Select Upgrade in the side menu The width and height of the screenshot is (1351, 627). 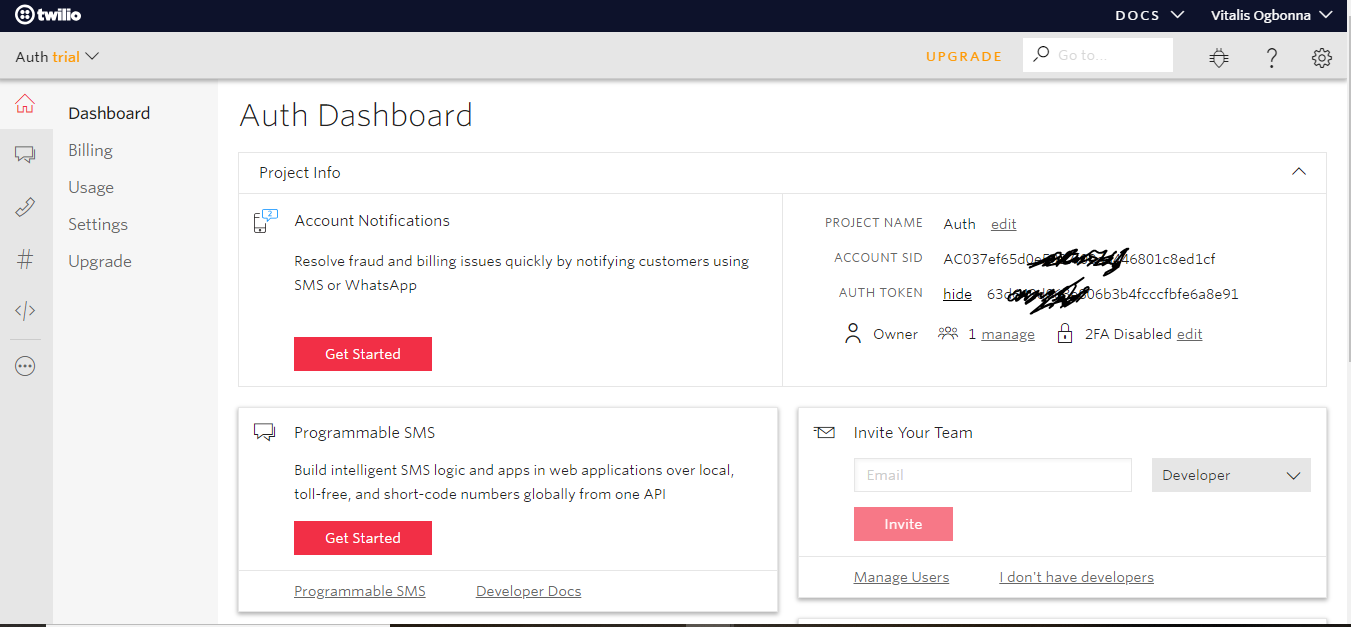pos(100,261)
